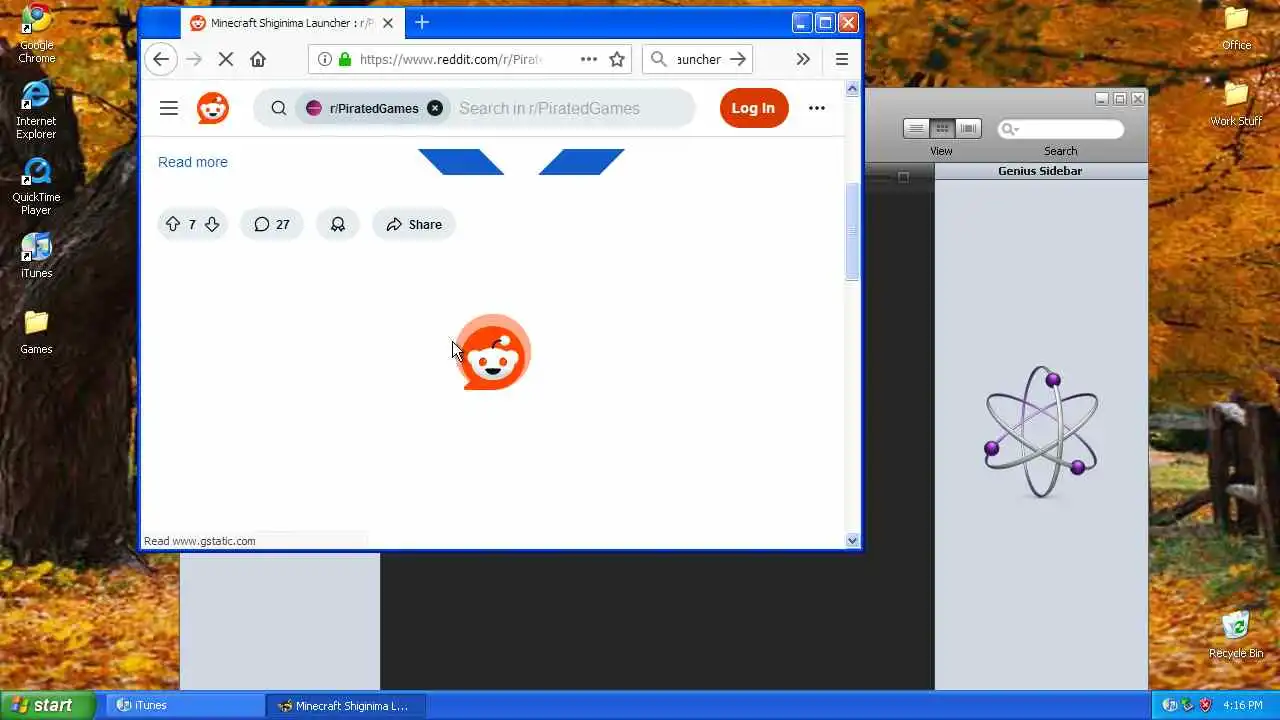This screenshot has width=1280, height=720.
Task: Open QuickTime Player desktop icon
Action: coord(36,186)
